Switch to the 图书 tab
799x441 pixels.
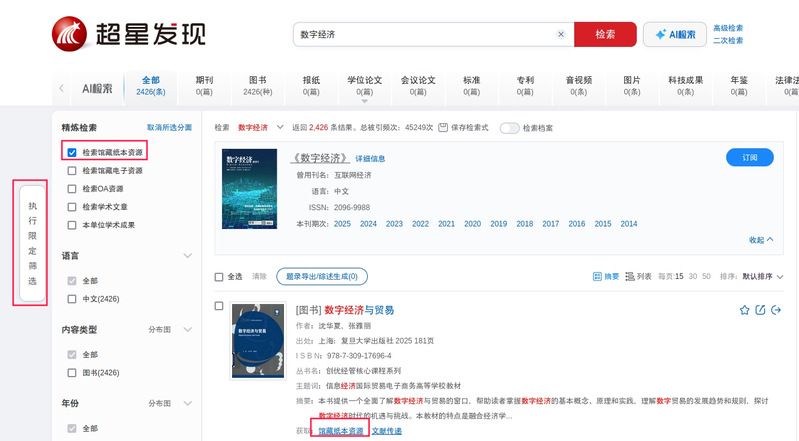coord(257,85)
